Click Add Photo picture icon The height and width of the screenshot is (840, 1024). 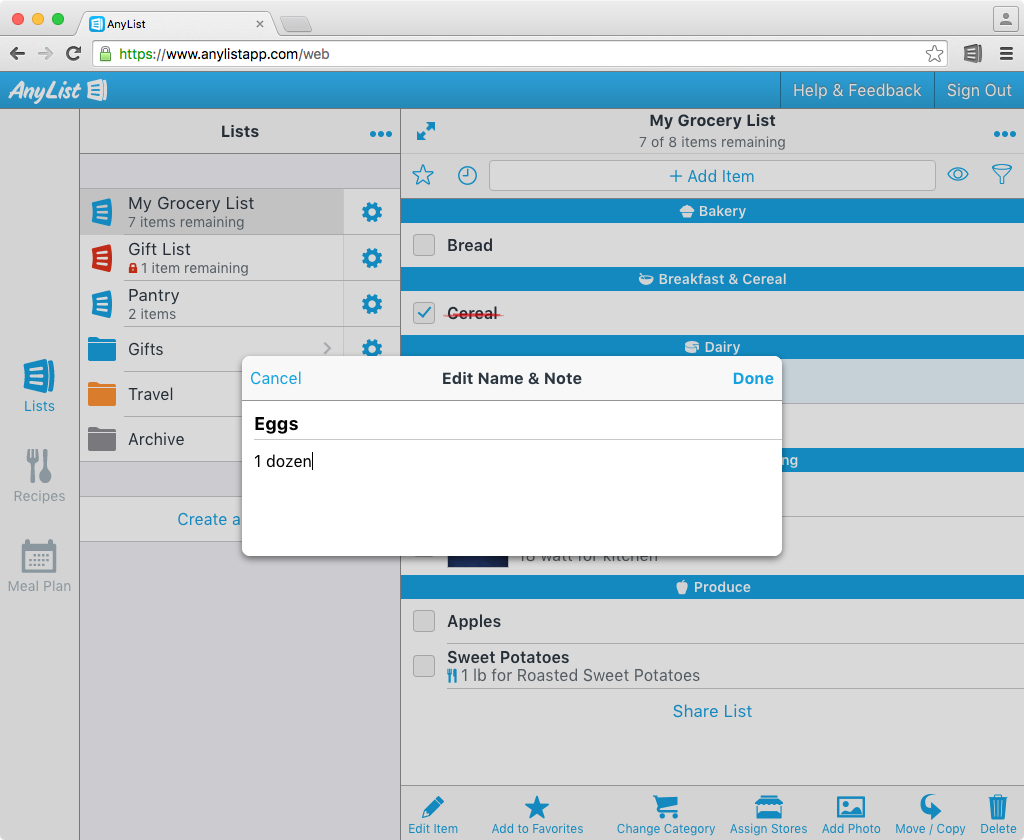coord(851,807)
